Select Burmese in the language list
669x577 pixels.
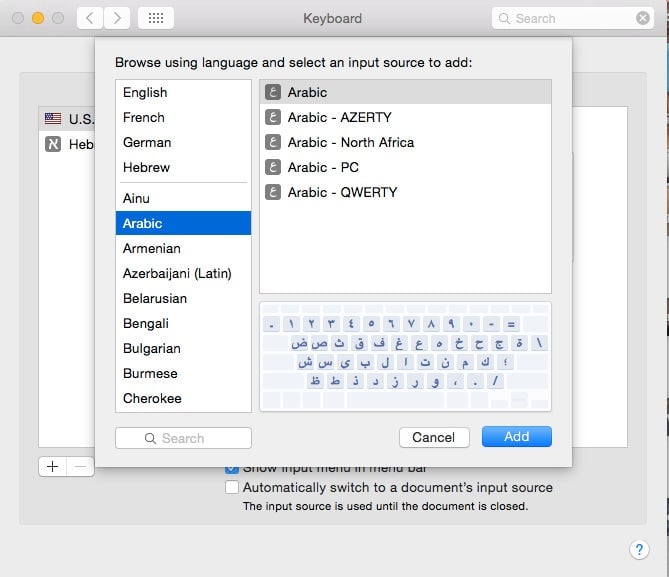[x=183, y=373]
